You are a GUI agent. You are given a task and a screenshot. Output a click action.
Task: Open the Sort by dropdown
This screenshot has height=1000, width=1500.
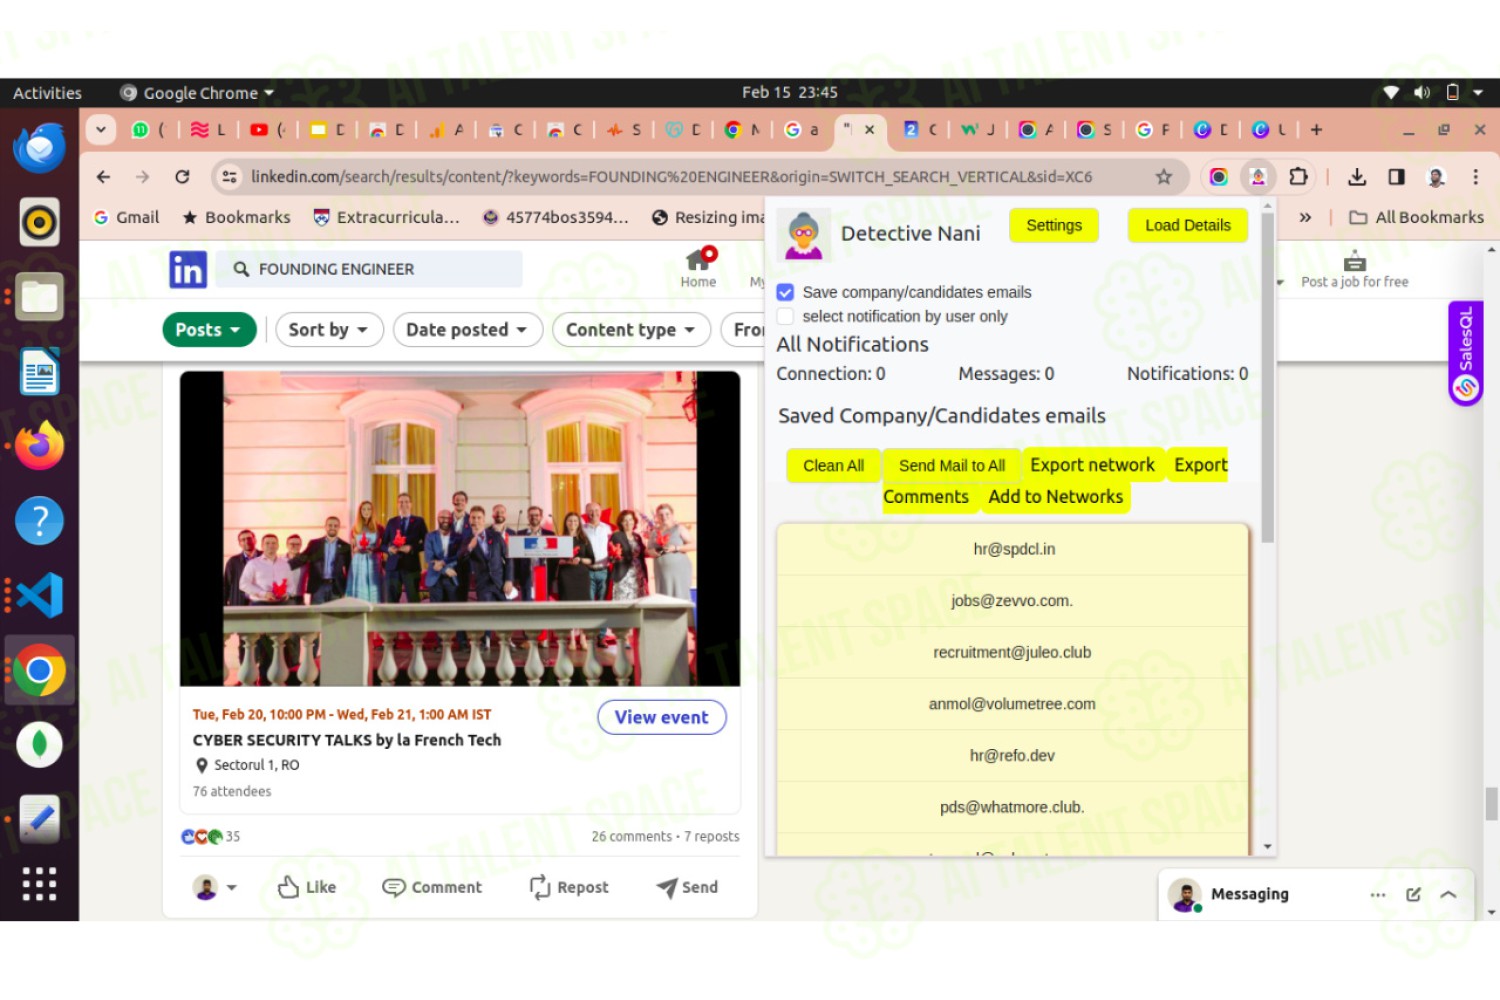click(329, 330)
